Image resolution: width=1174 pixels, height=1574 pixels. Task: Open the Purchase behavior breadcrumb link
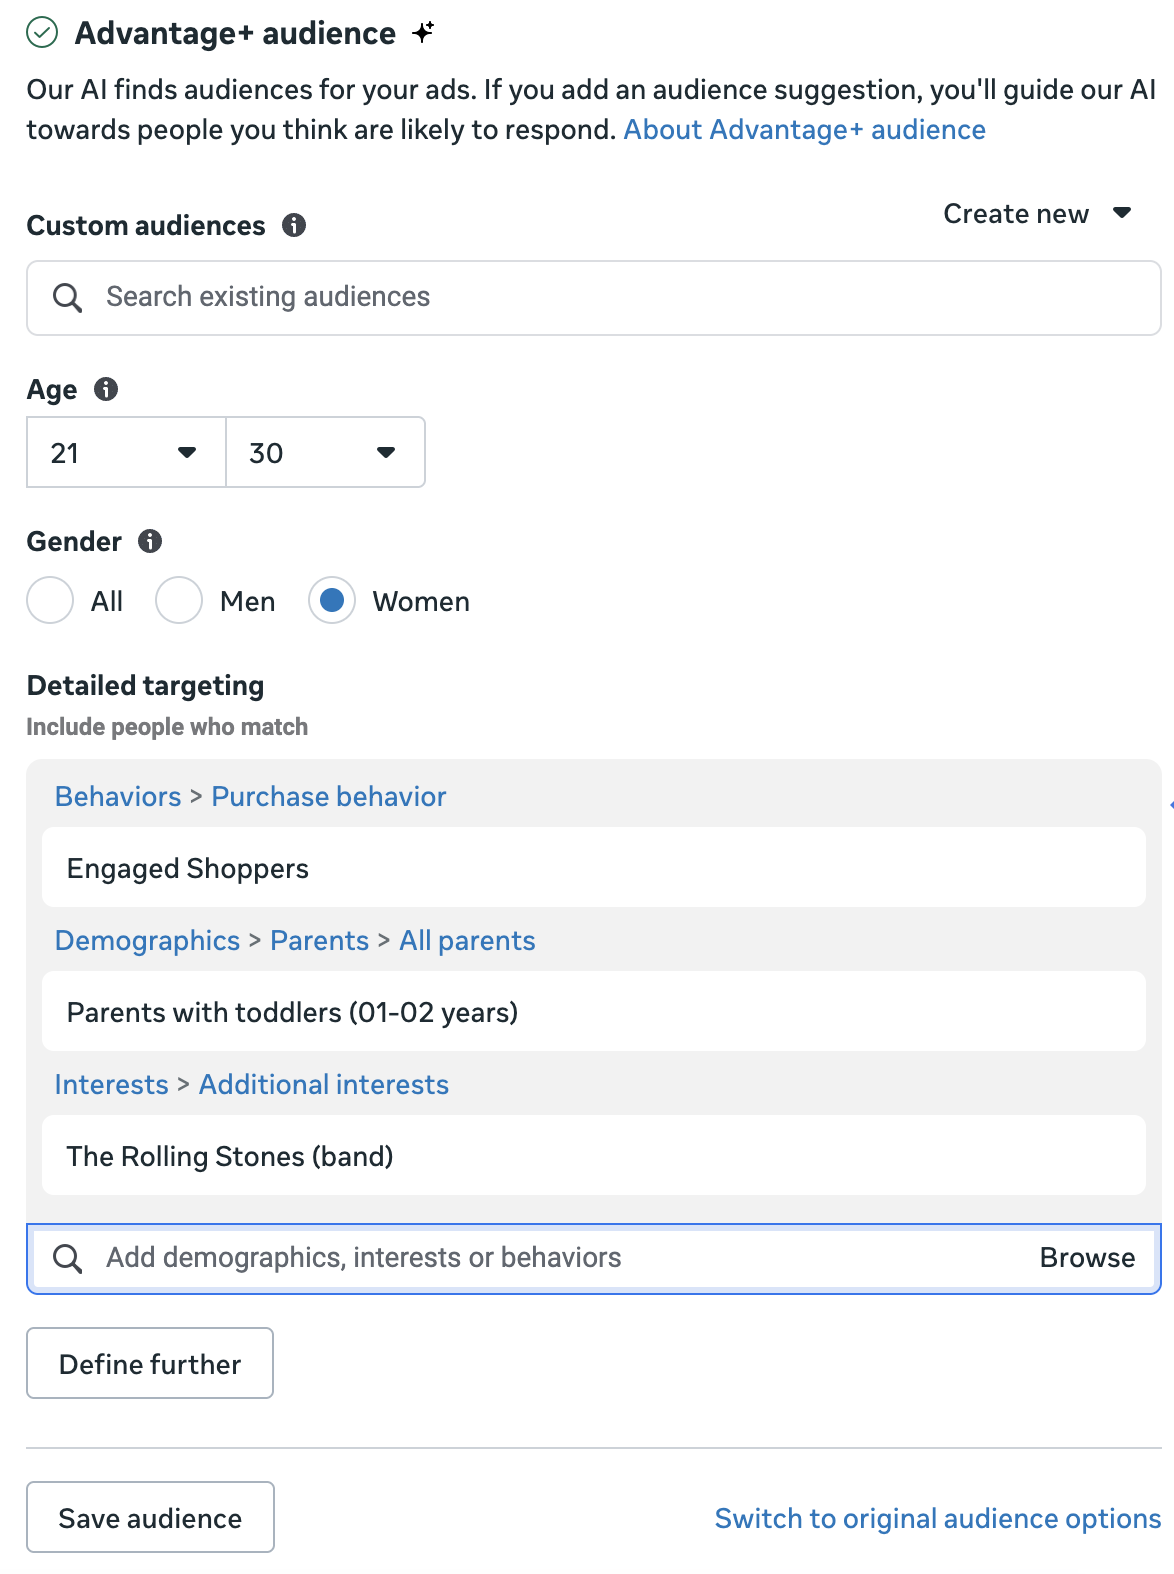[x=328, y=797]
